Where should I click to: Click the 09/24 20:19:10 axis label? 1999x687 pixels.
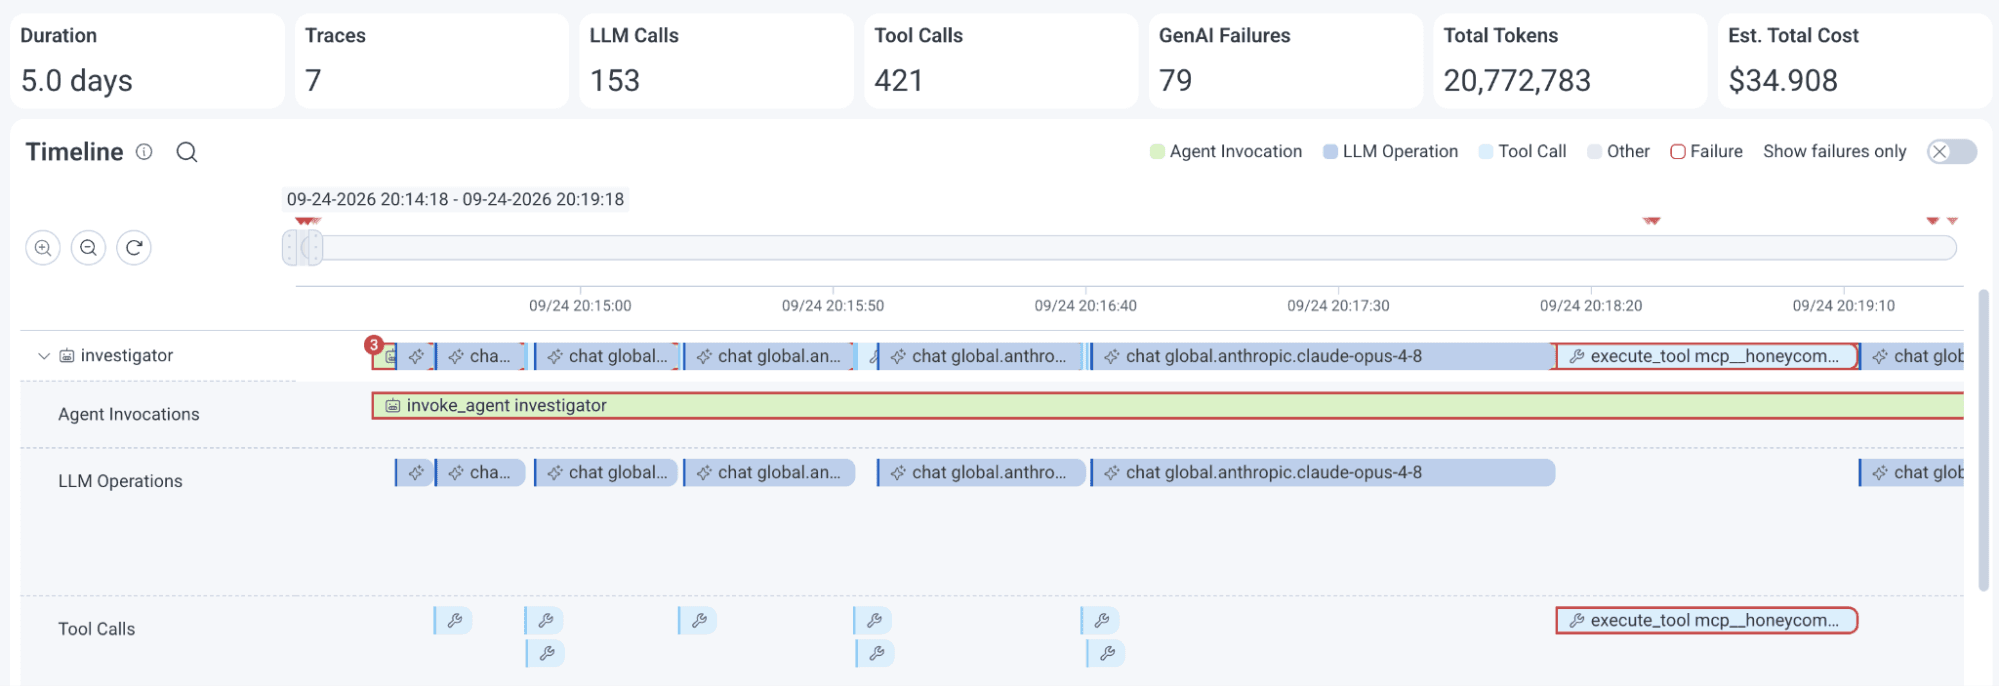pos(1844,306)
